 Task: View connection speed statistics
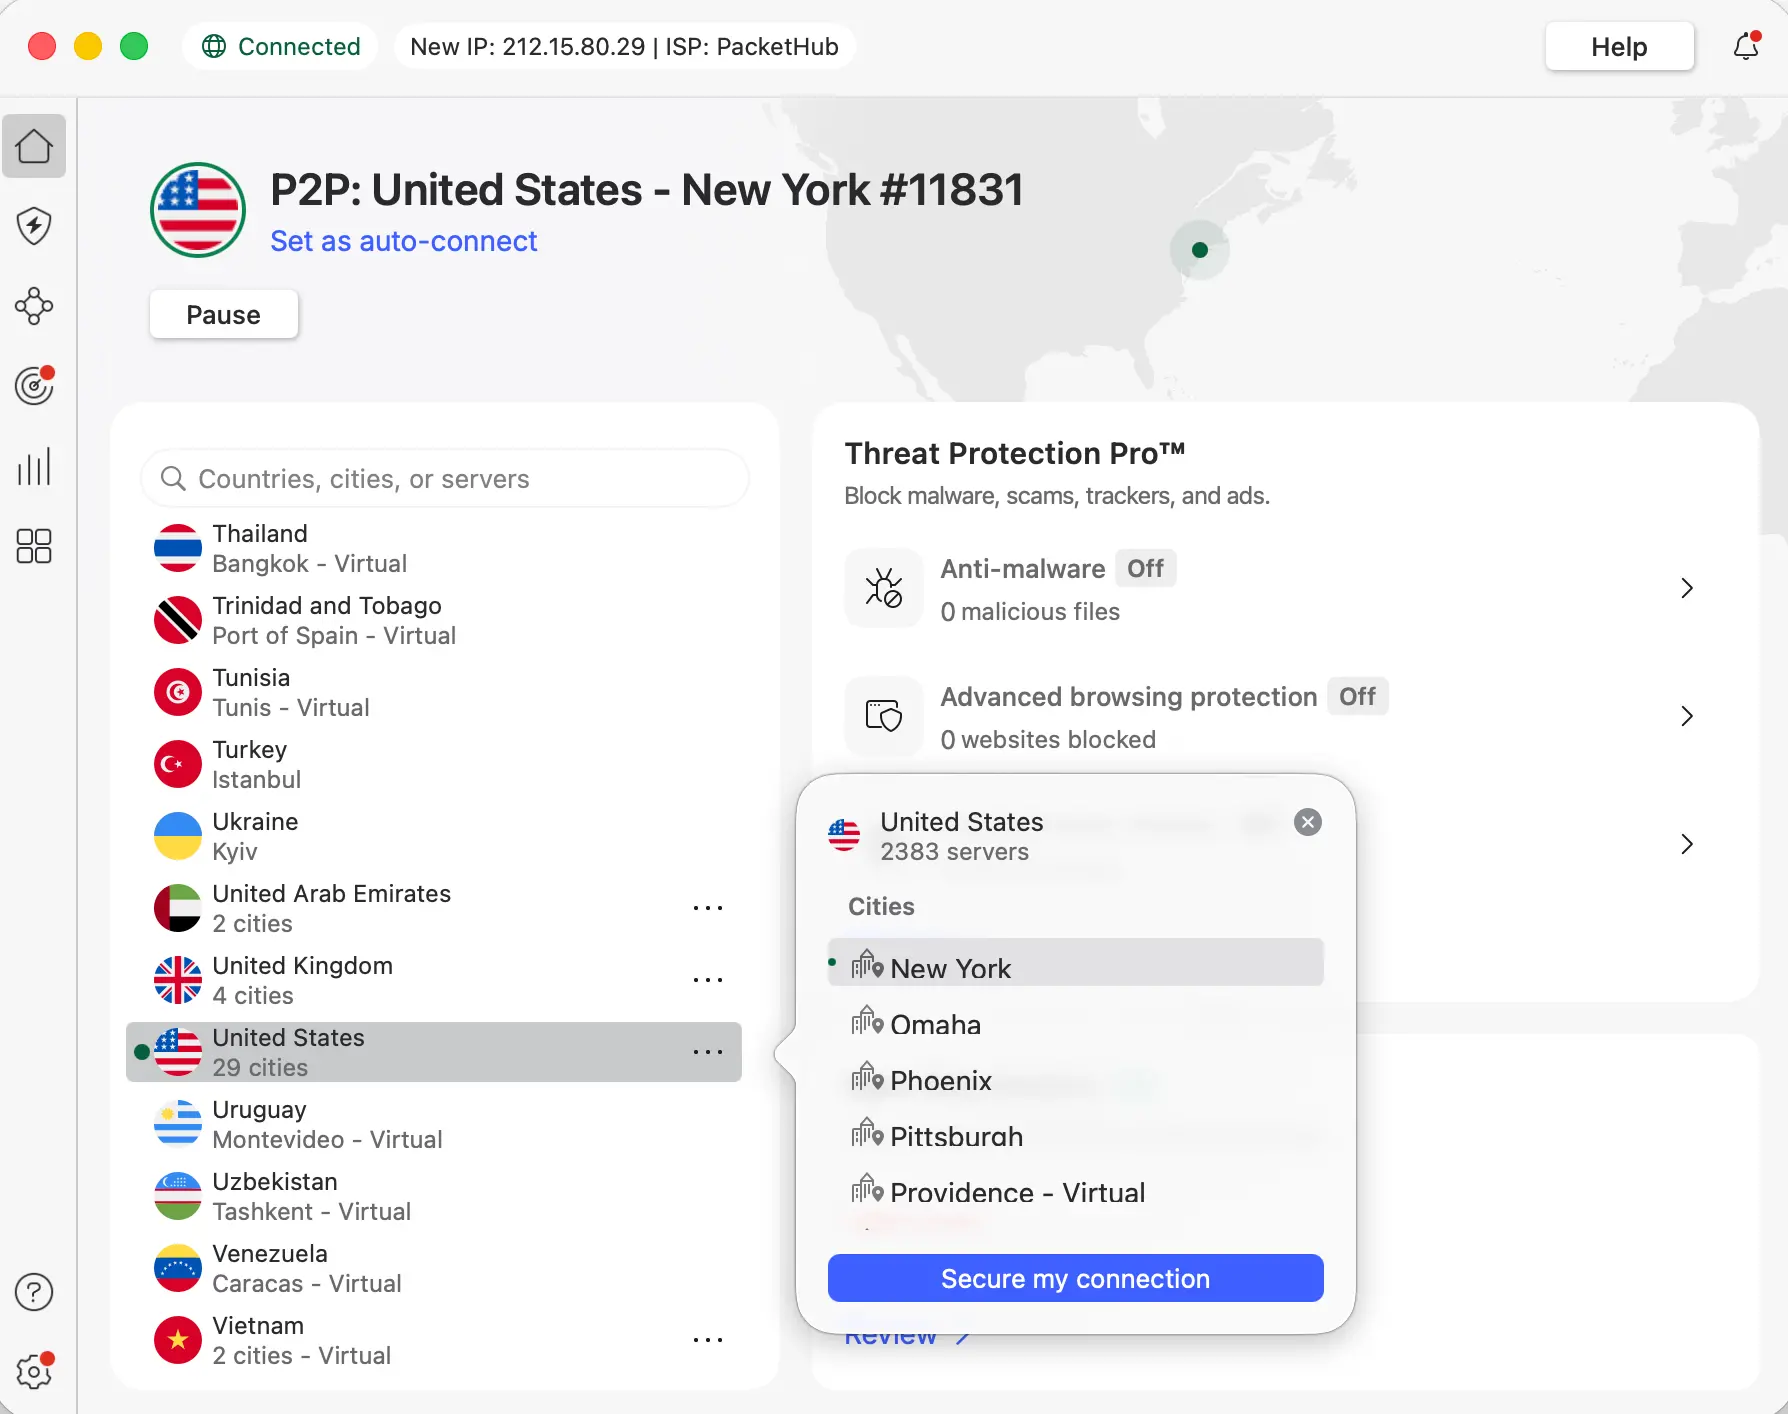pyautogui.click(x=34, y=466)
